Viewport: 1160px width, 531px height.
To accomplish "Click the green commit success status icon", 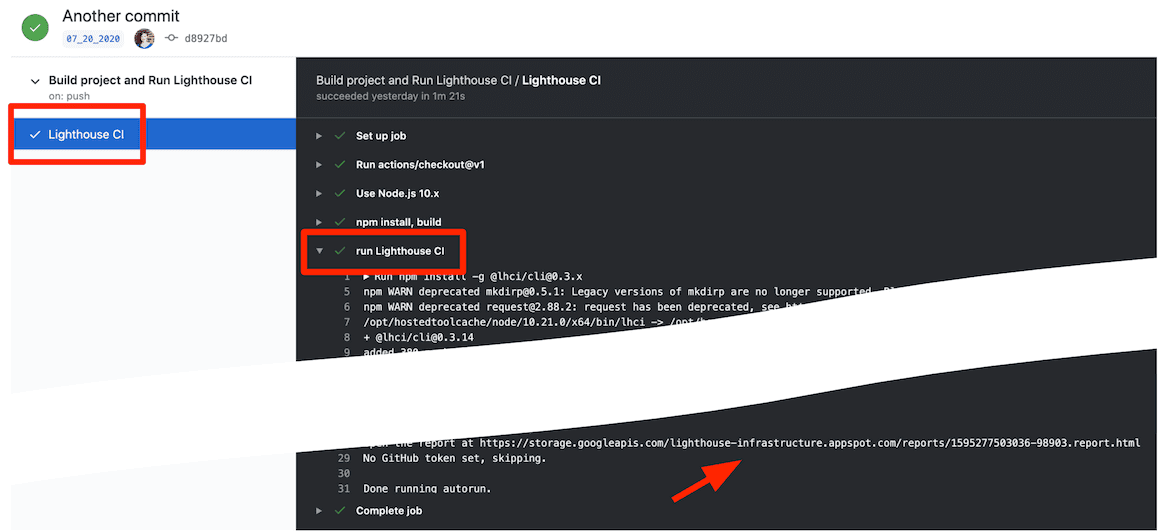I will [x=35, y=27].
